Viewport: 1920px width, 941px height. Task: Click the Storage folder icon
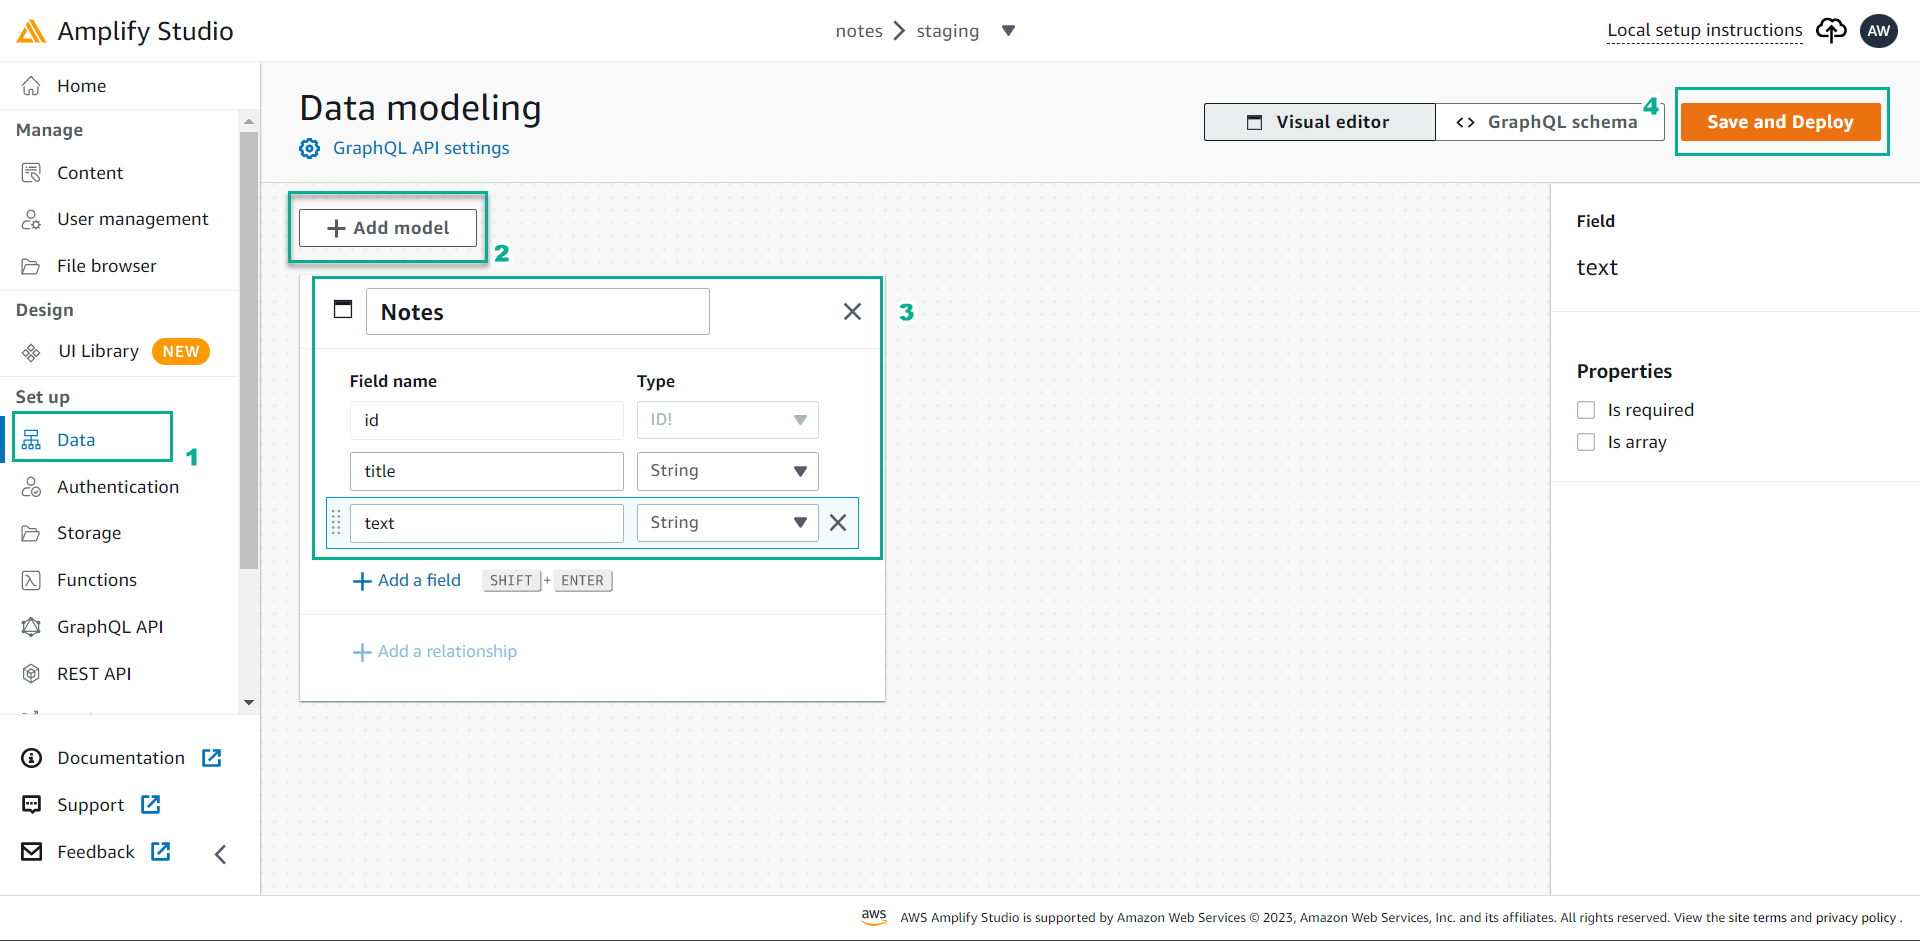(31, 533)
